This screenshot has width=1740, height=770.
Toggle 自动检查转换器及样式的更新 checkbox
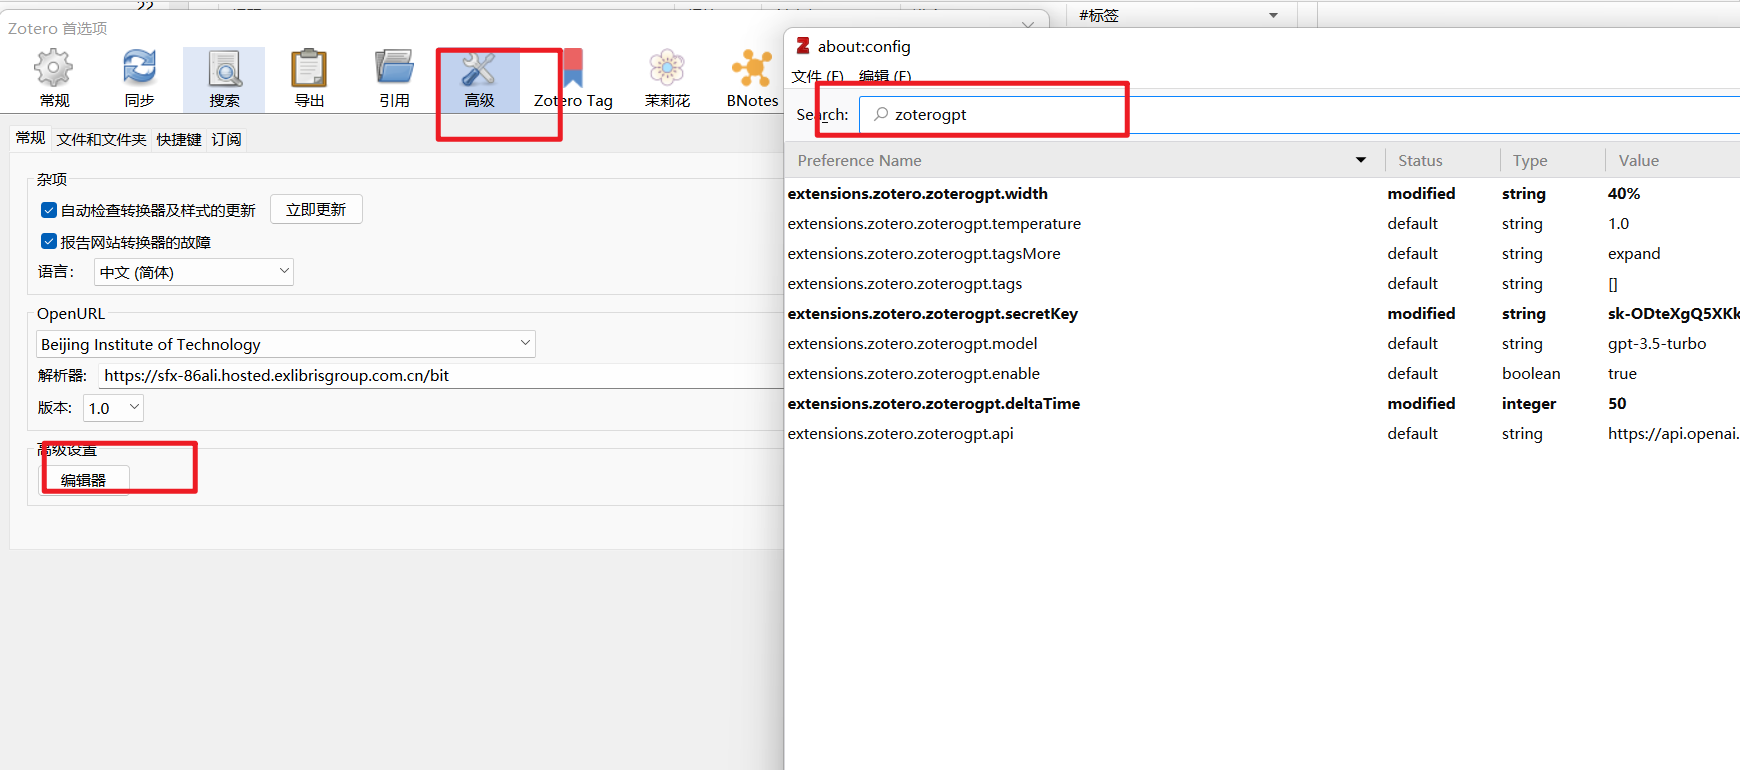(x=48, y=210)
